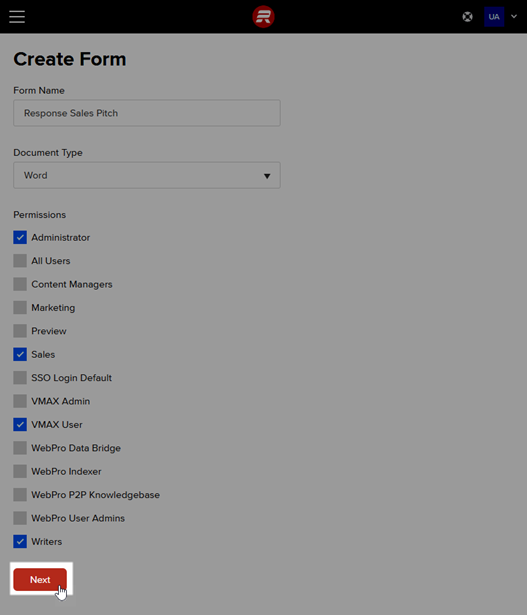Open the help lifebuoy icon
The height and width of the screenshot is (615, 527).
[467, 17]
